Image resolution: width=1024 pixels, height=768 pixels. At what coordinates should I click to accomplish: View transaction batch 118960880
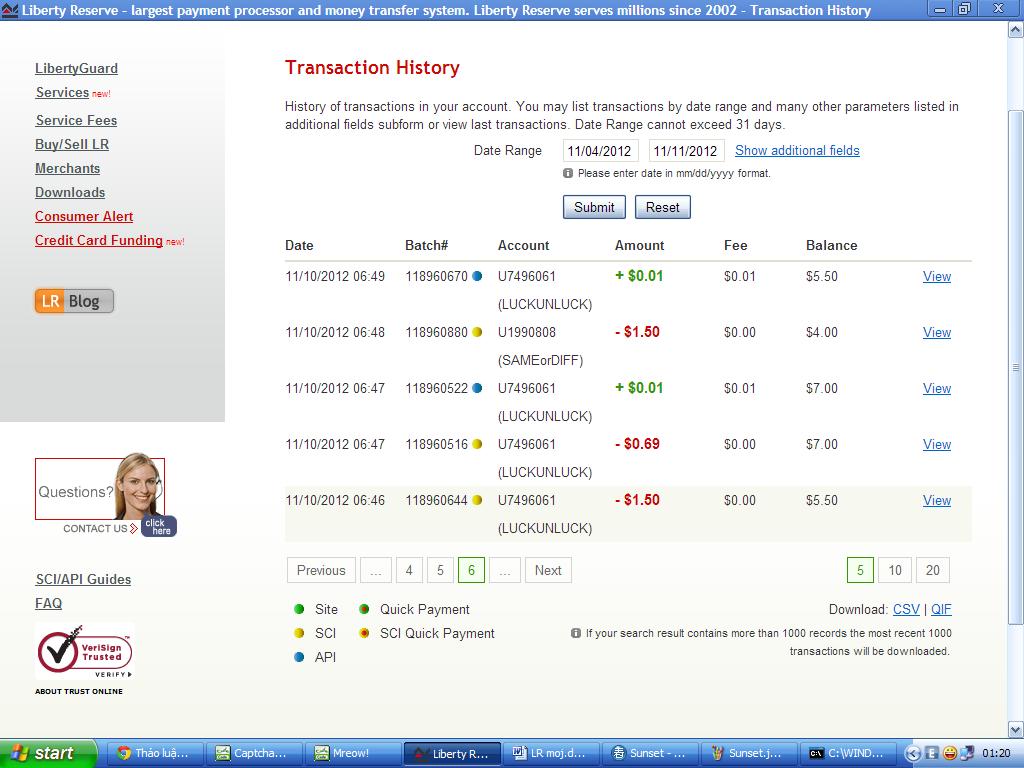pos(936,332)
